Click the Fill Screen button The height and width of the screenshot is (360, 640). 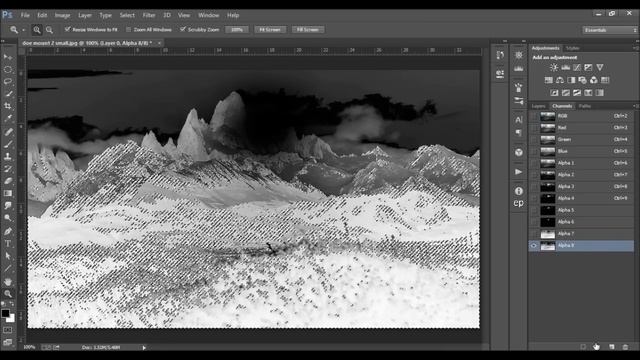point(308,30)
